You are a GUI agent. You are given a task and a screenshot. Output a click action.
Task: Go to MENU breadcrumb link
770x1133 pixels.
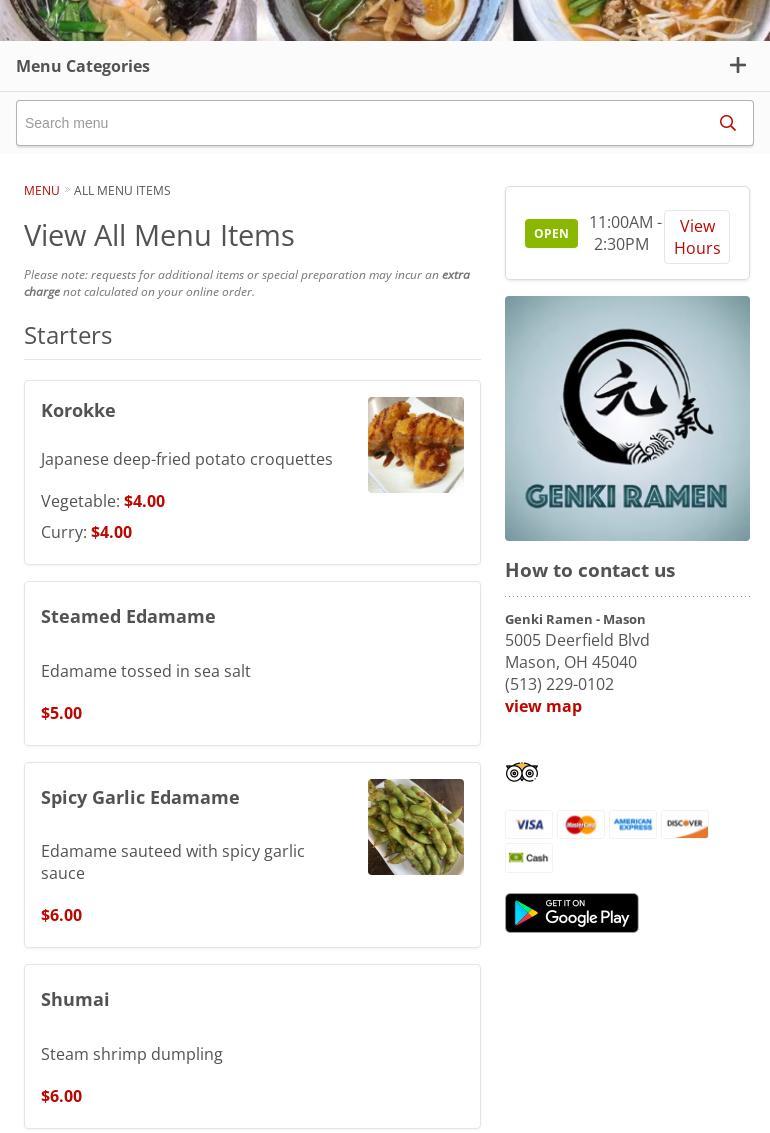point(41,191)
